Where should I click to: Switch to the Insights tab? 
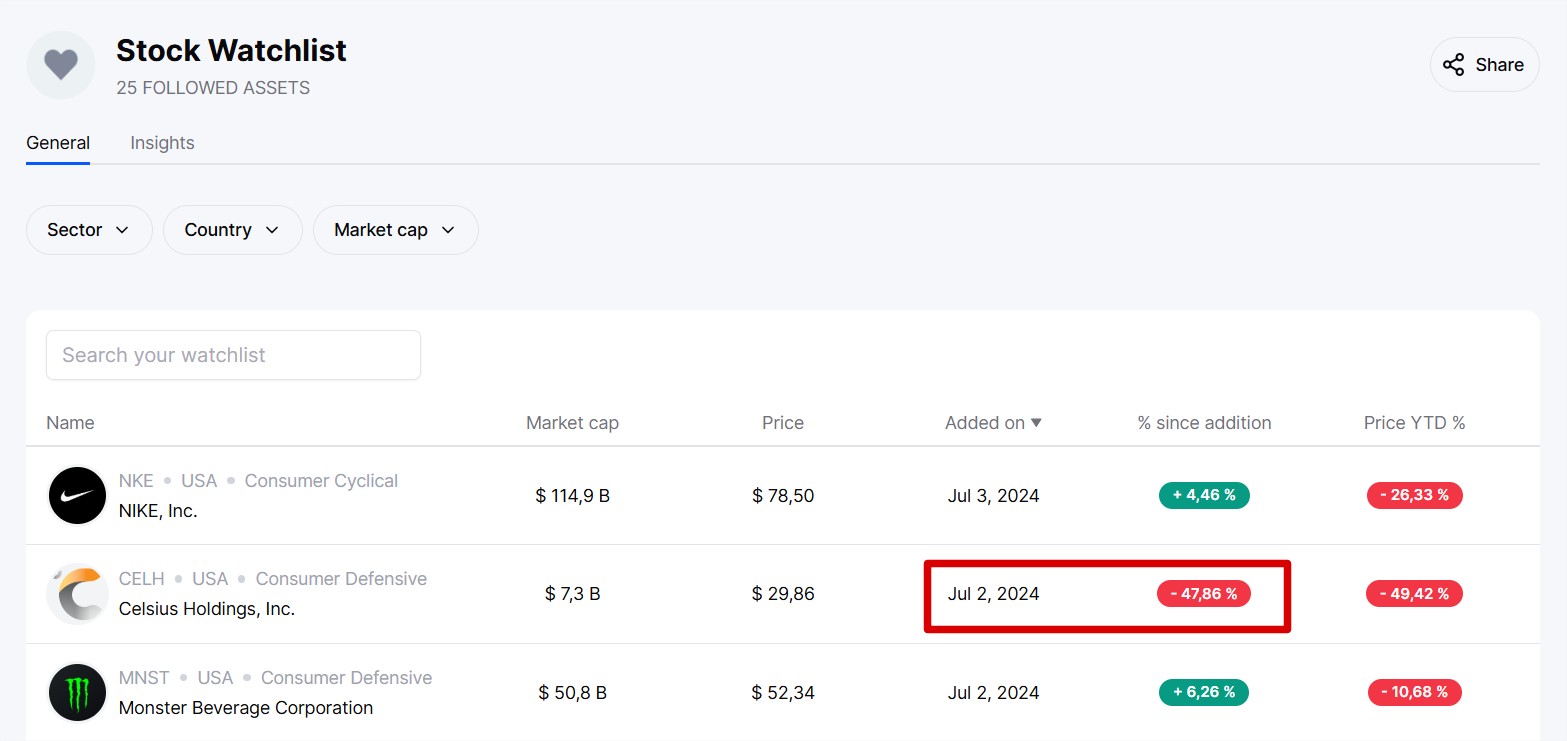[x=162, y=143]
